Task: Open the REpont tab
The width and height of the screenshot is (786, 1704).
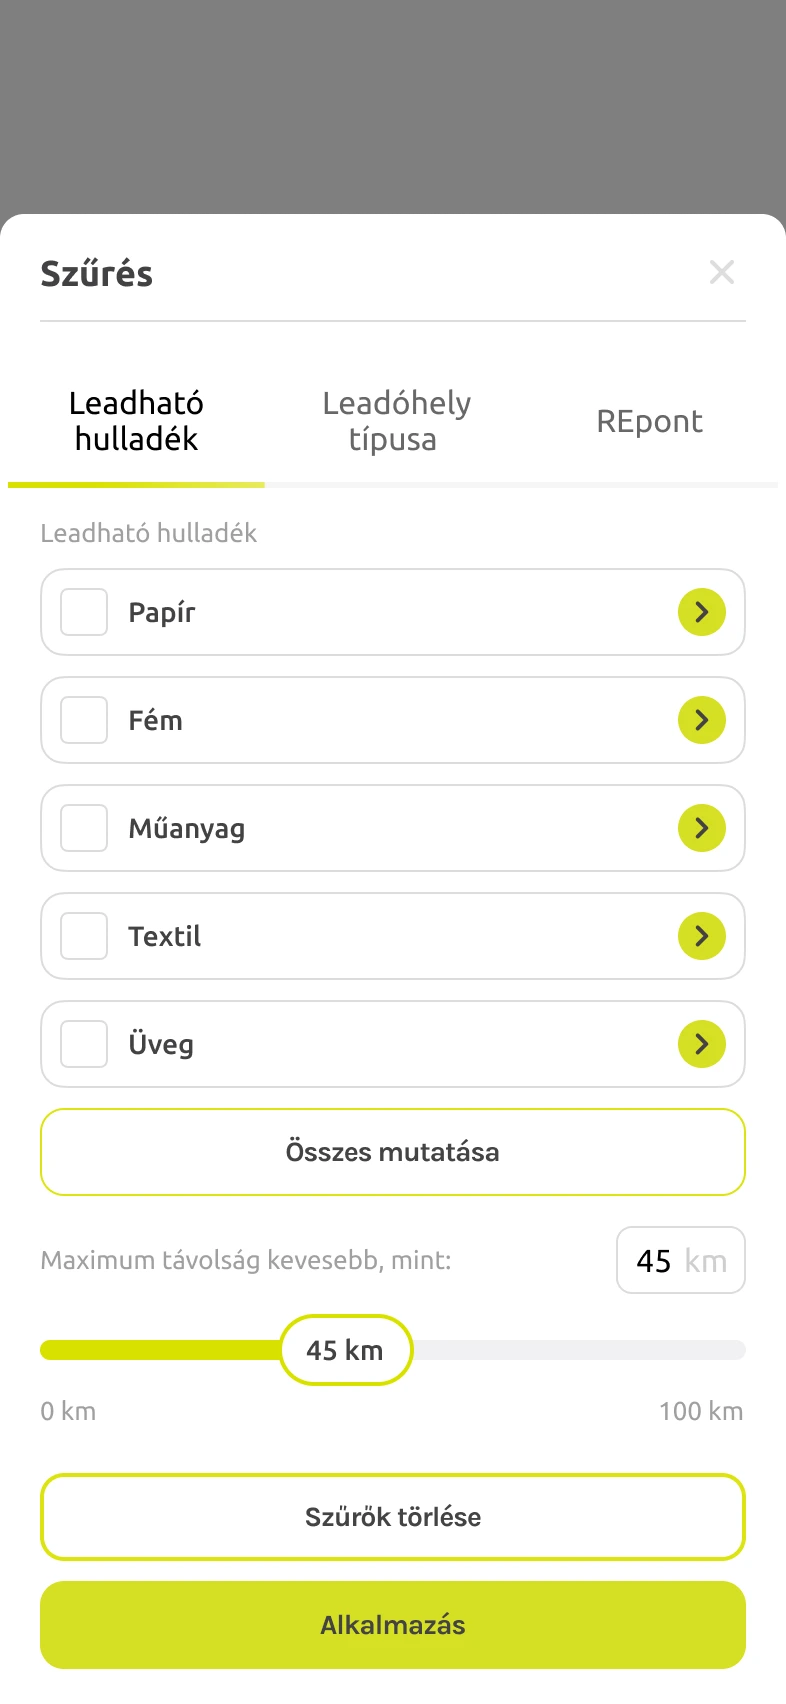Action: (x=649, y=421)
